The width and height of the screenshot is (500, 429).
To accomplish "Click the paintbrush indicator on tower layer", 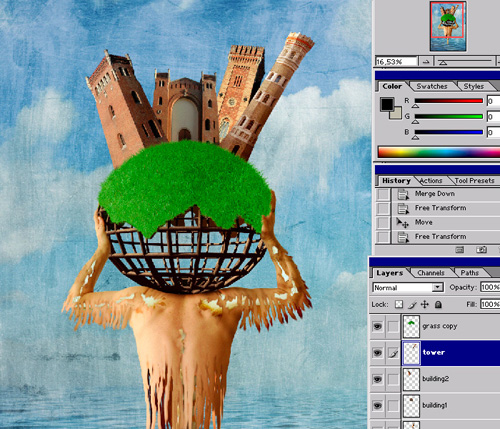I will [x=393, y=353].
